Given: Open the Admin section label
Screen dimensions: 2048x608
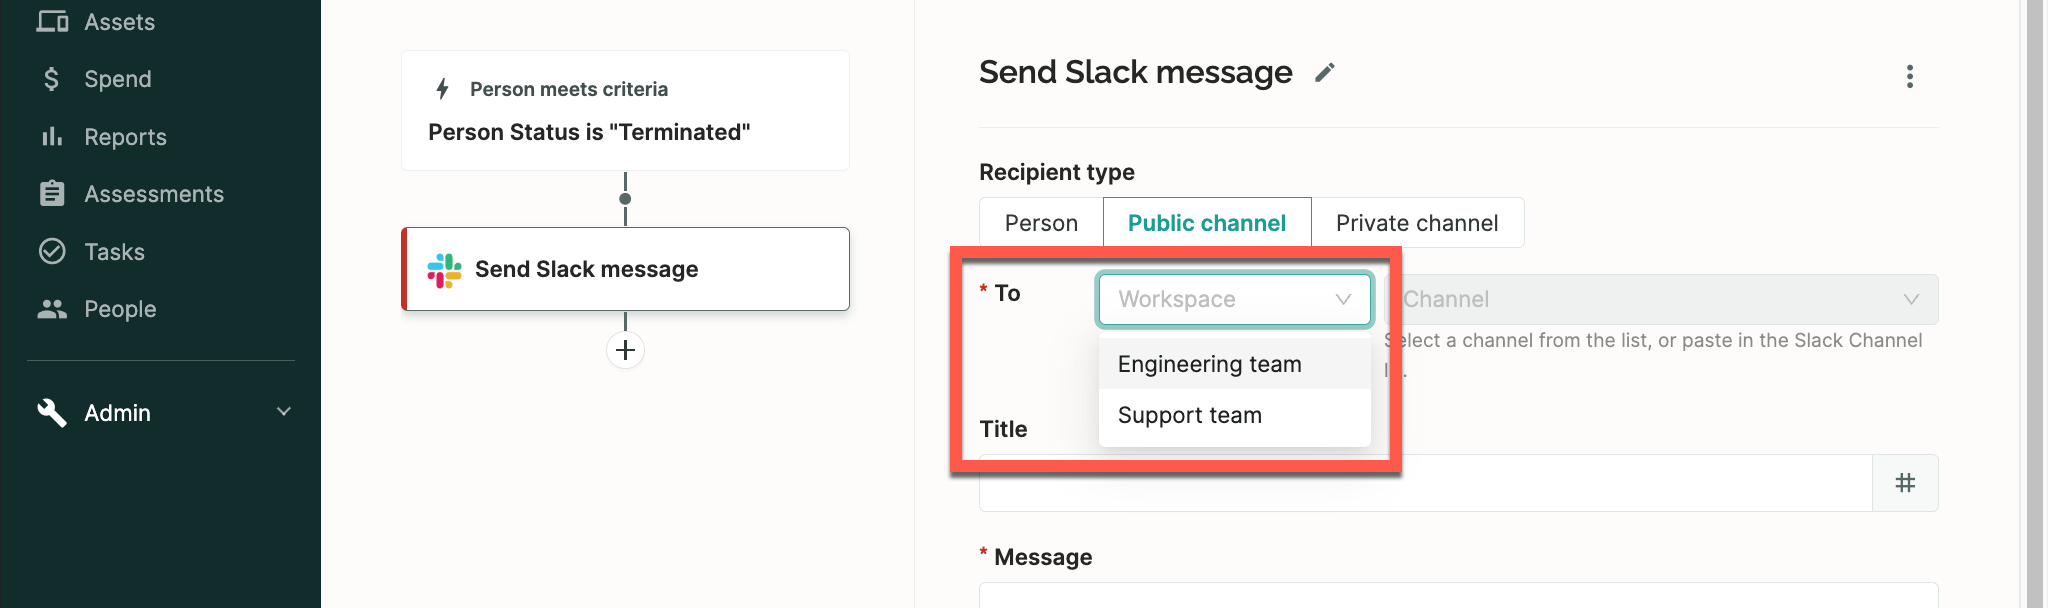Looking at the screenshot, I should [117, 413].
